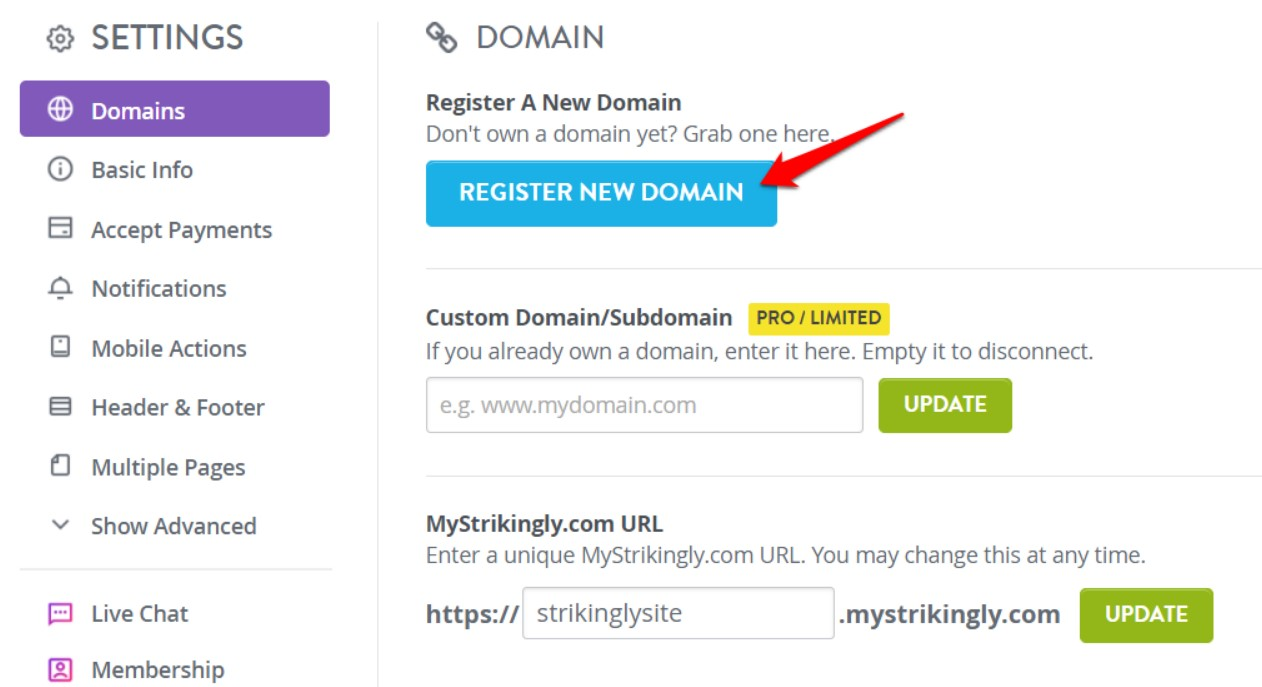Click UPDATE next to custom domain field
This screenshot has width=1262, height=687.
coord(945,405)
